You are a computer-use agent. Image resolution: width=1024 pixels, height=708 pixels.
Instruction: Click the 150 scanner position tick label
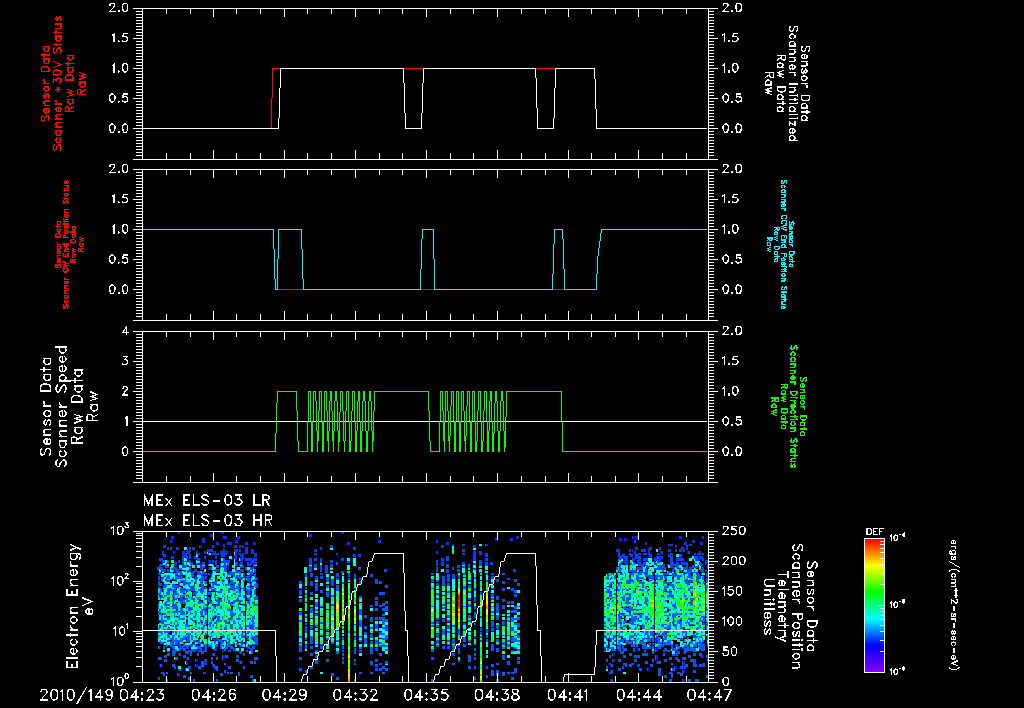click(733, 591)
